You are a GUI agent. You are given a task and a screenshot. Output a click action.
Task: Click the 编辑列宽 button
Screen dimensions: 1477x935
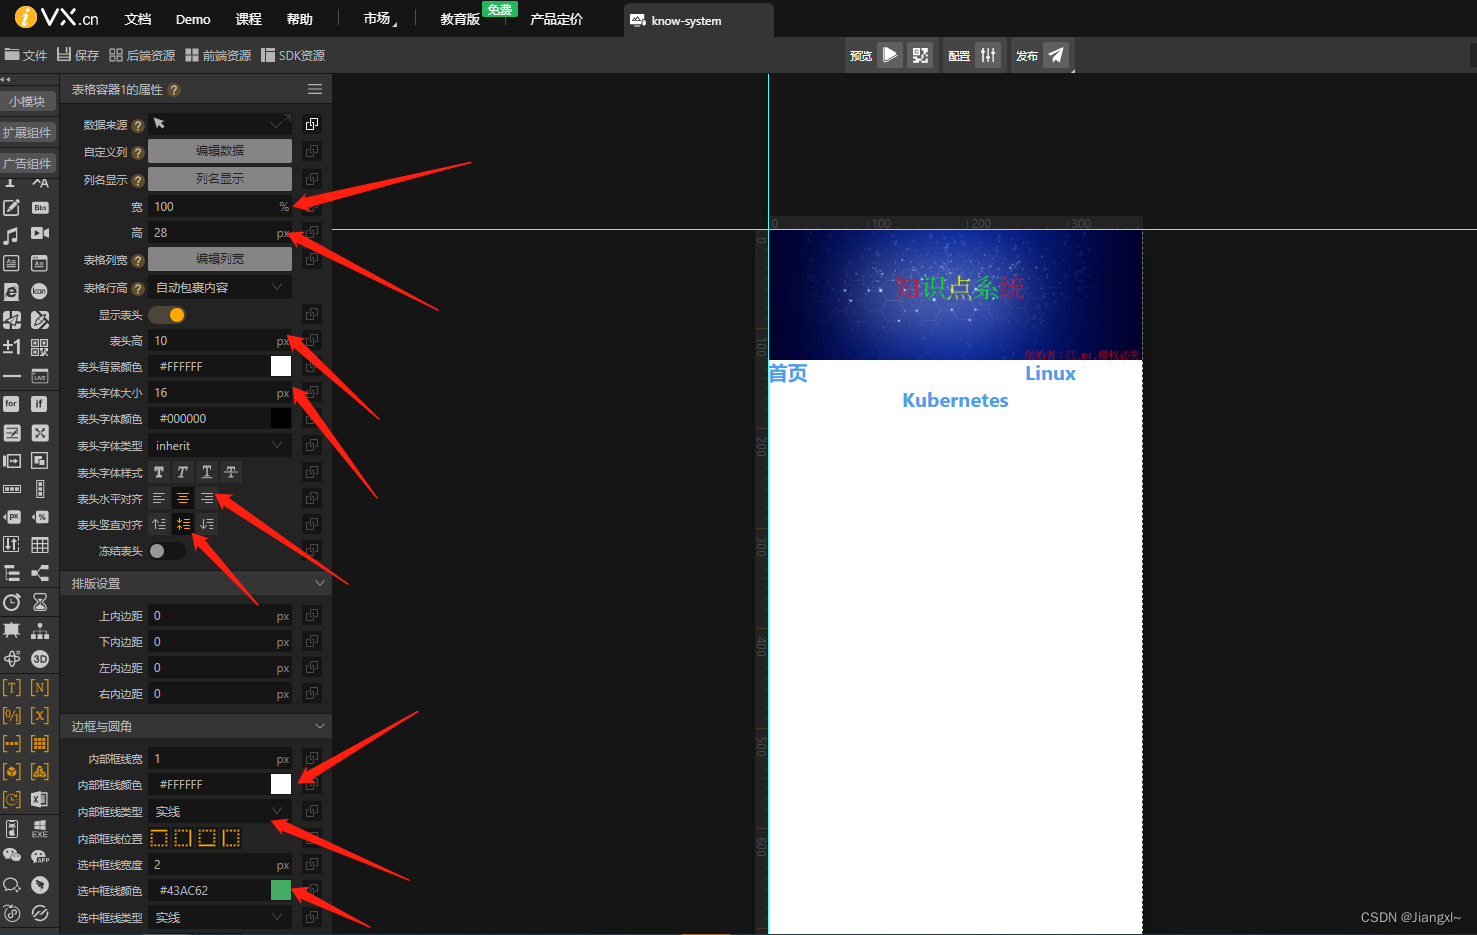click(x=220, y=259)
